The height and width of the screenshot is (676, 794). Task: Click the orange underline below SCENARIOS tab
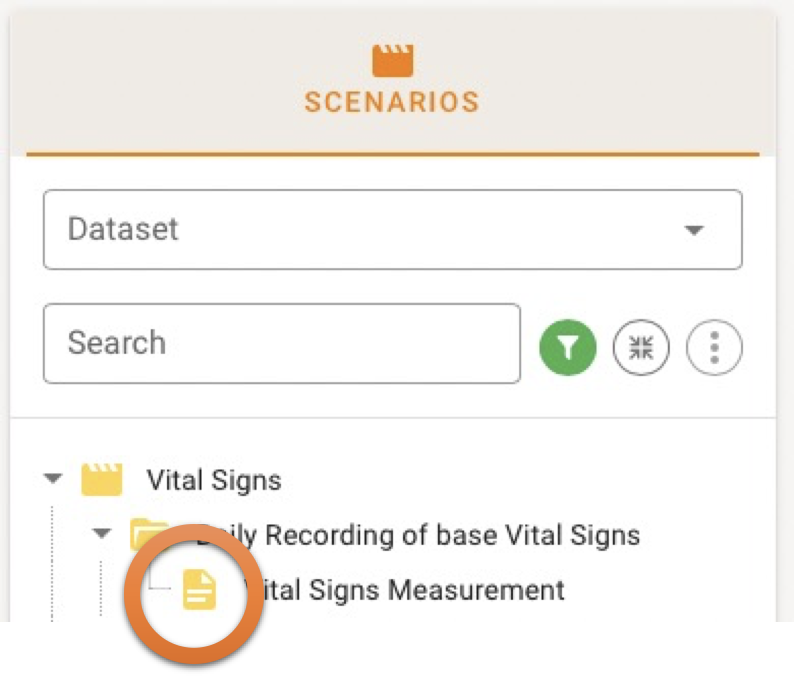[392, 155]
